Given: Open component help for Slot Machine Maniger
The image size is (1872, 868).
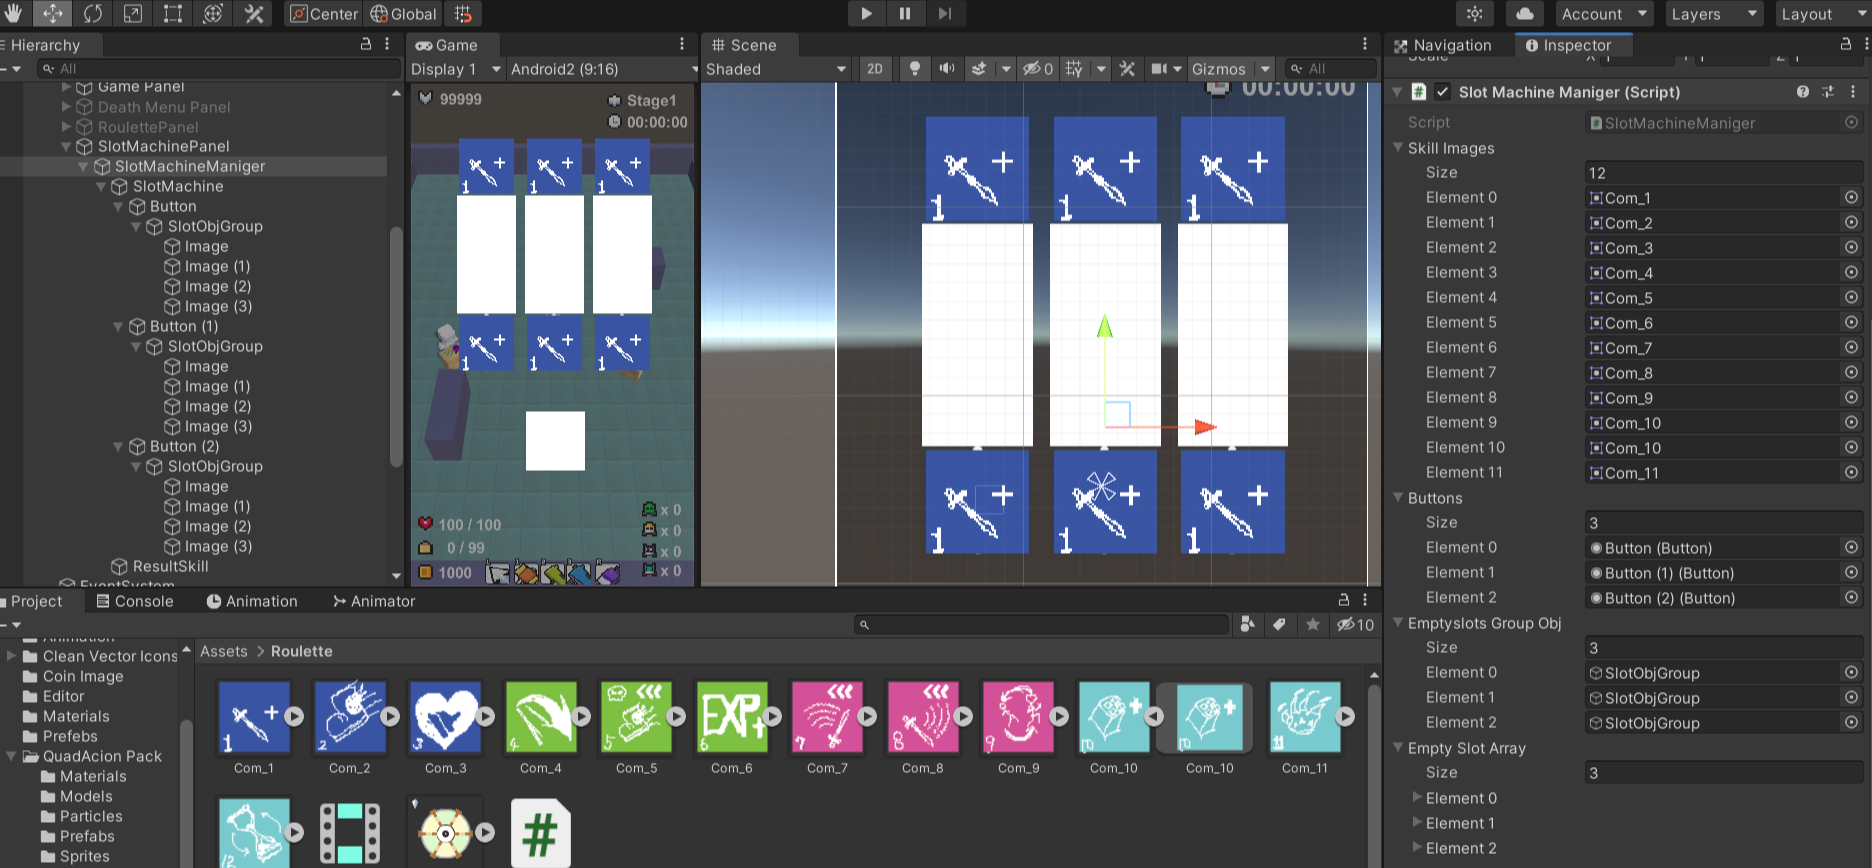Looking at the screenshot, I should coord(1802,92).
